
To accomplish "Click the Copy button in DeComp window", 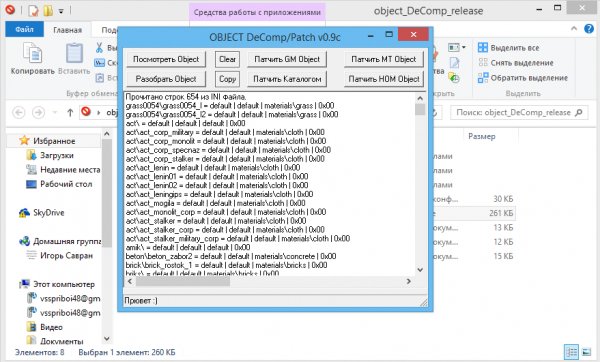I will (227, 79).
